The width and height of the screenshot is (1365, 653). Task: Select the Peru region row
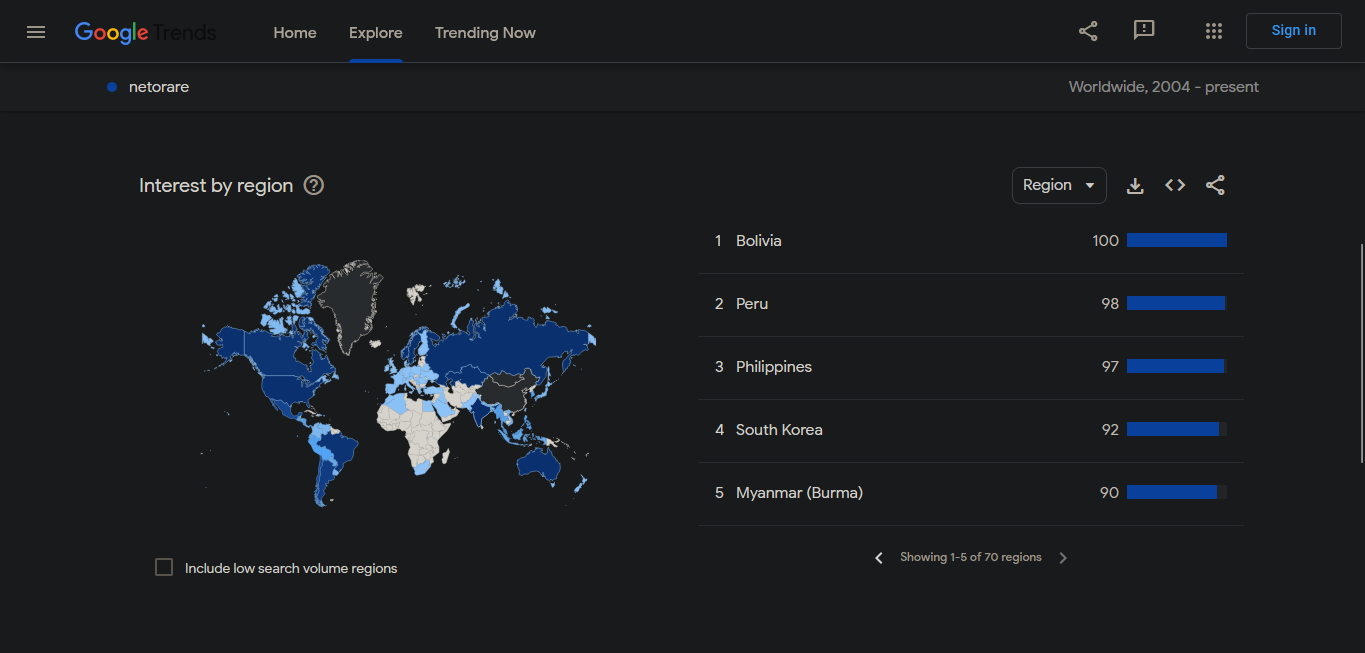pyautogui.click(x=971, y=304)
